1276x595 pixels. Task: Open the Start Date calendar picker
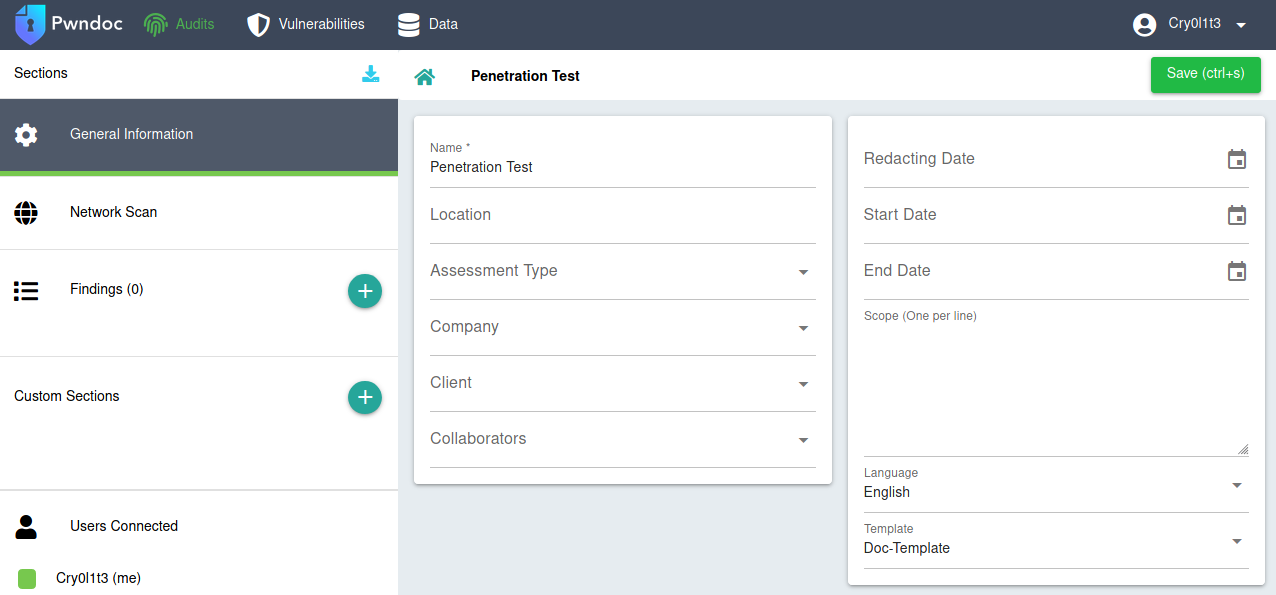point(1237,215)
